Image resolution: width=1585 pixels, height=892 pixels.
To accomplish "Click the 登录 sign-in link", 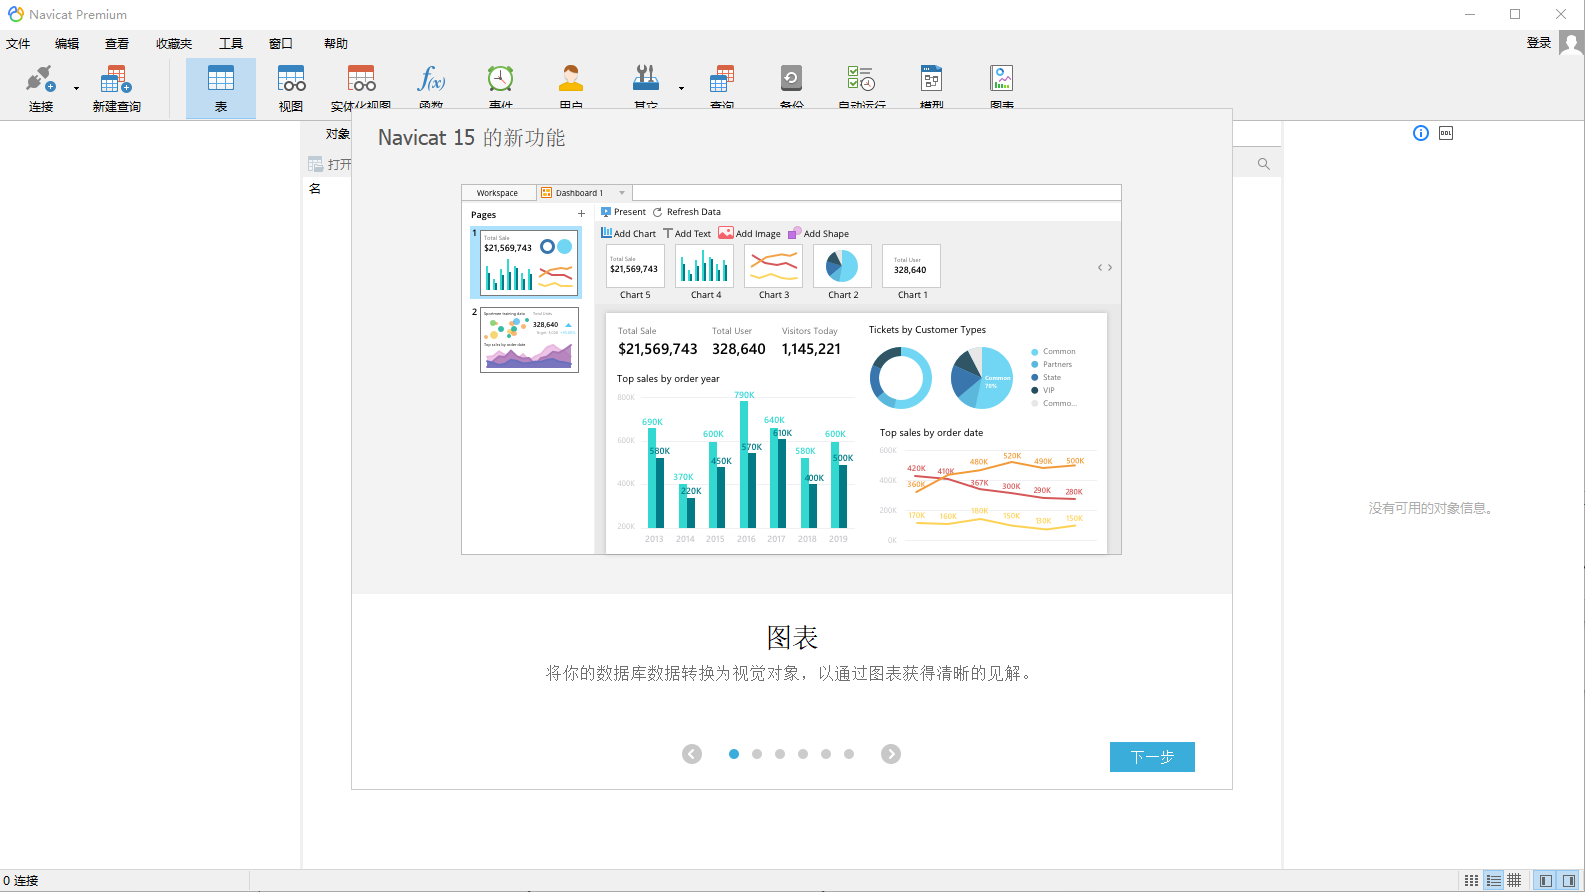I will (x=1539, y=43).
